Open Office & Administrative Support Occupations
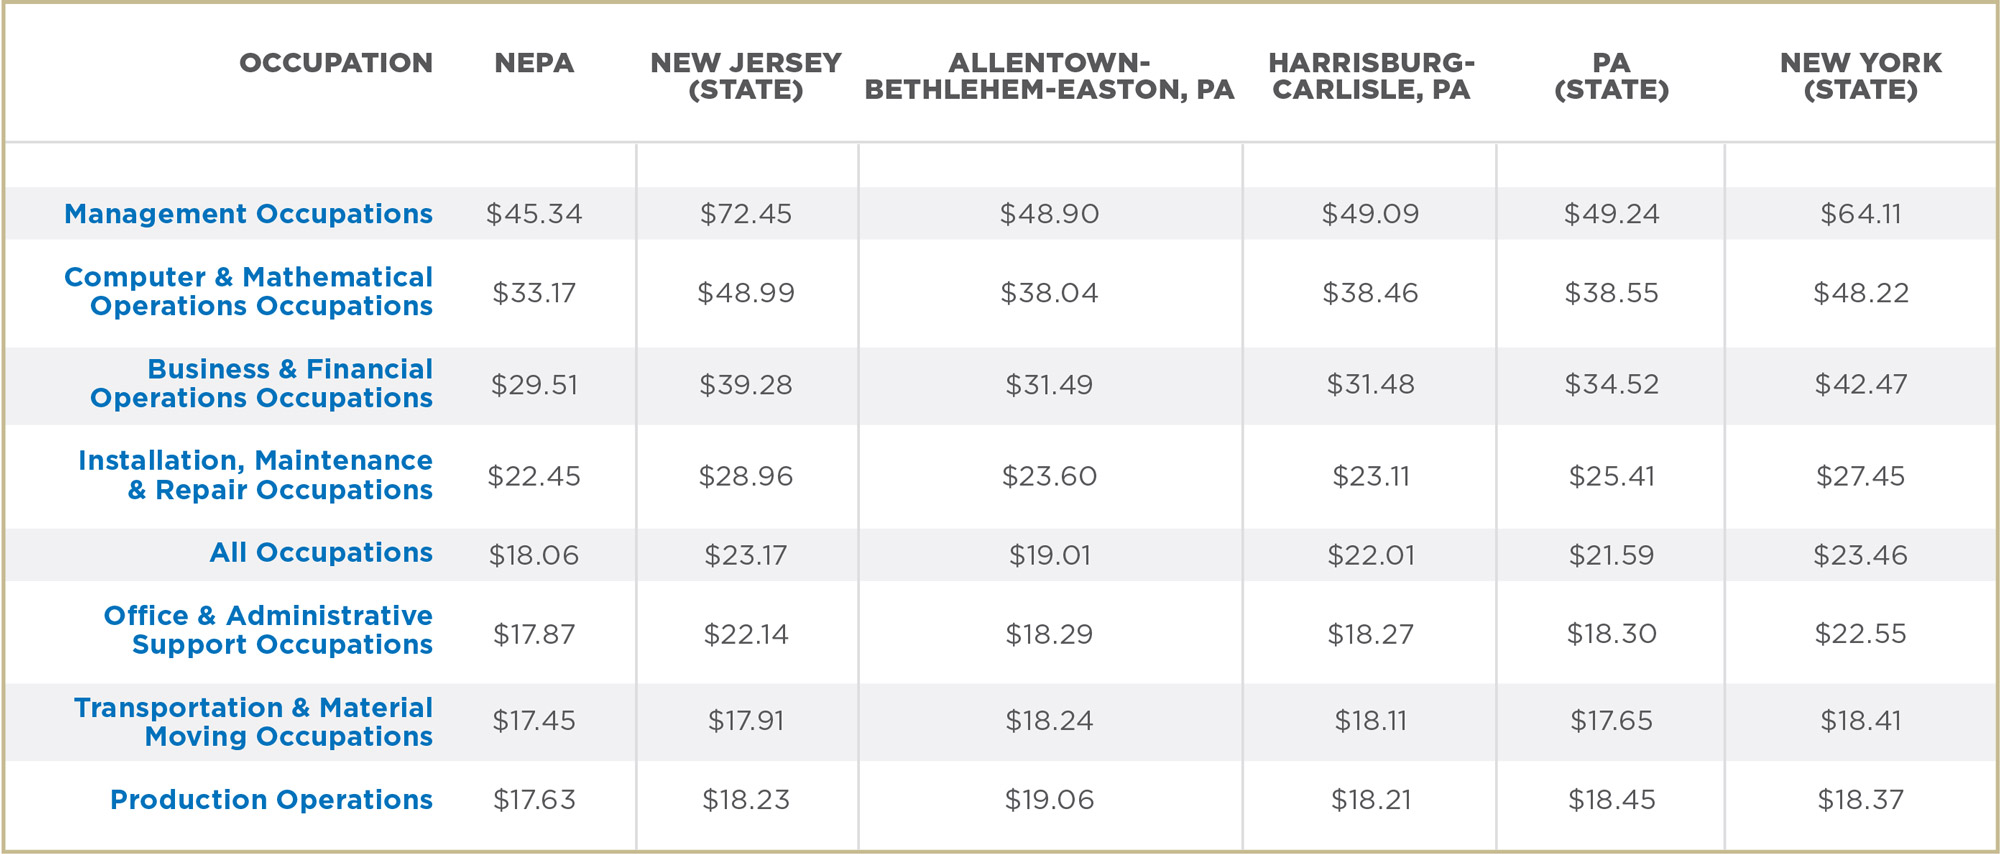The width and height of the screenshot is (2000, 854). 268,630
